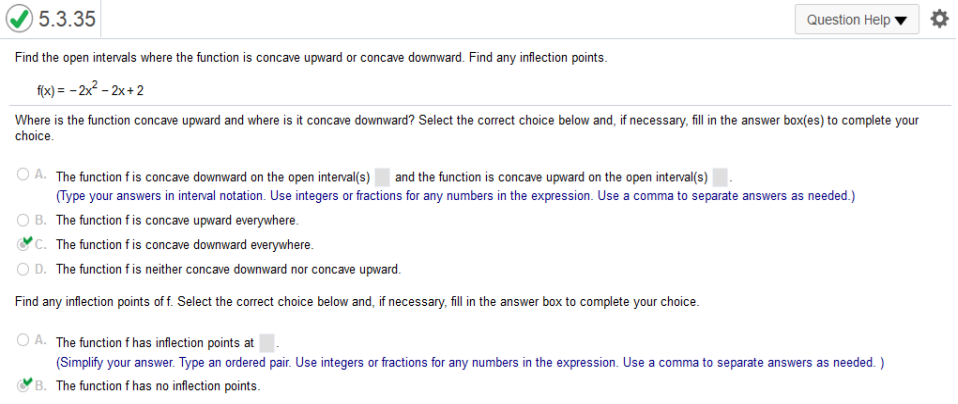958x404 pixels.
Task: Click the function f(x) = -2x² - 2x + 2 expression
Action: coord(90,90)
